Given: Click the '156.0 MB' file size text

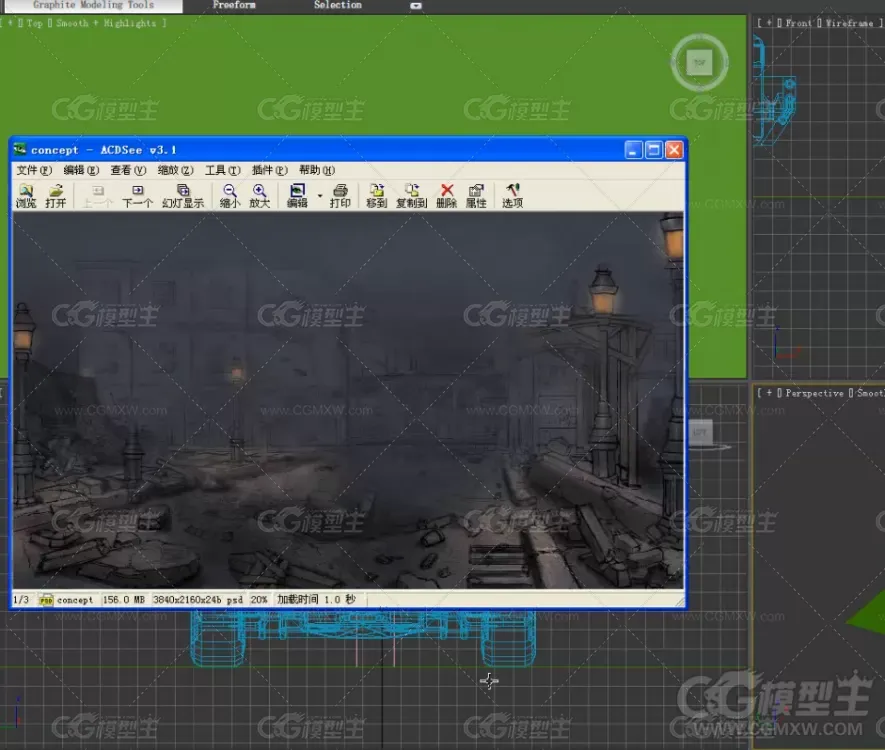Looking at the screenshot, I should (x=124, y=599).
